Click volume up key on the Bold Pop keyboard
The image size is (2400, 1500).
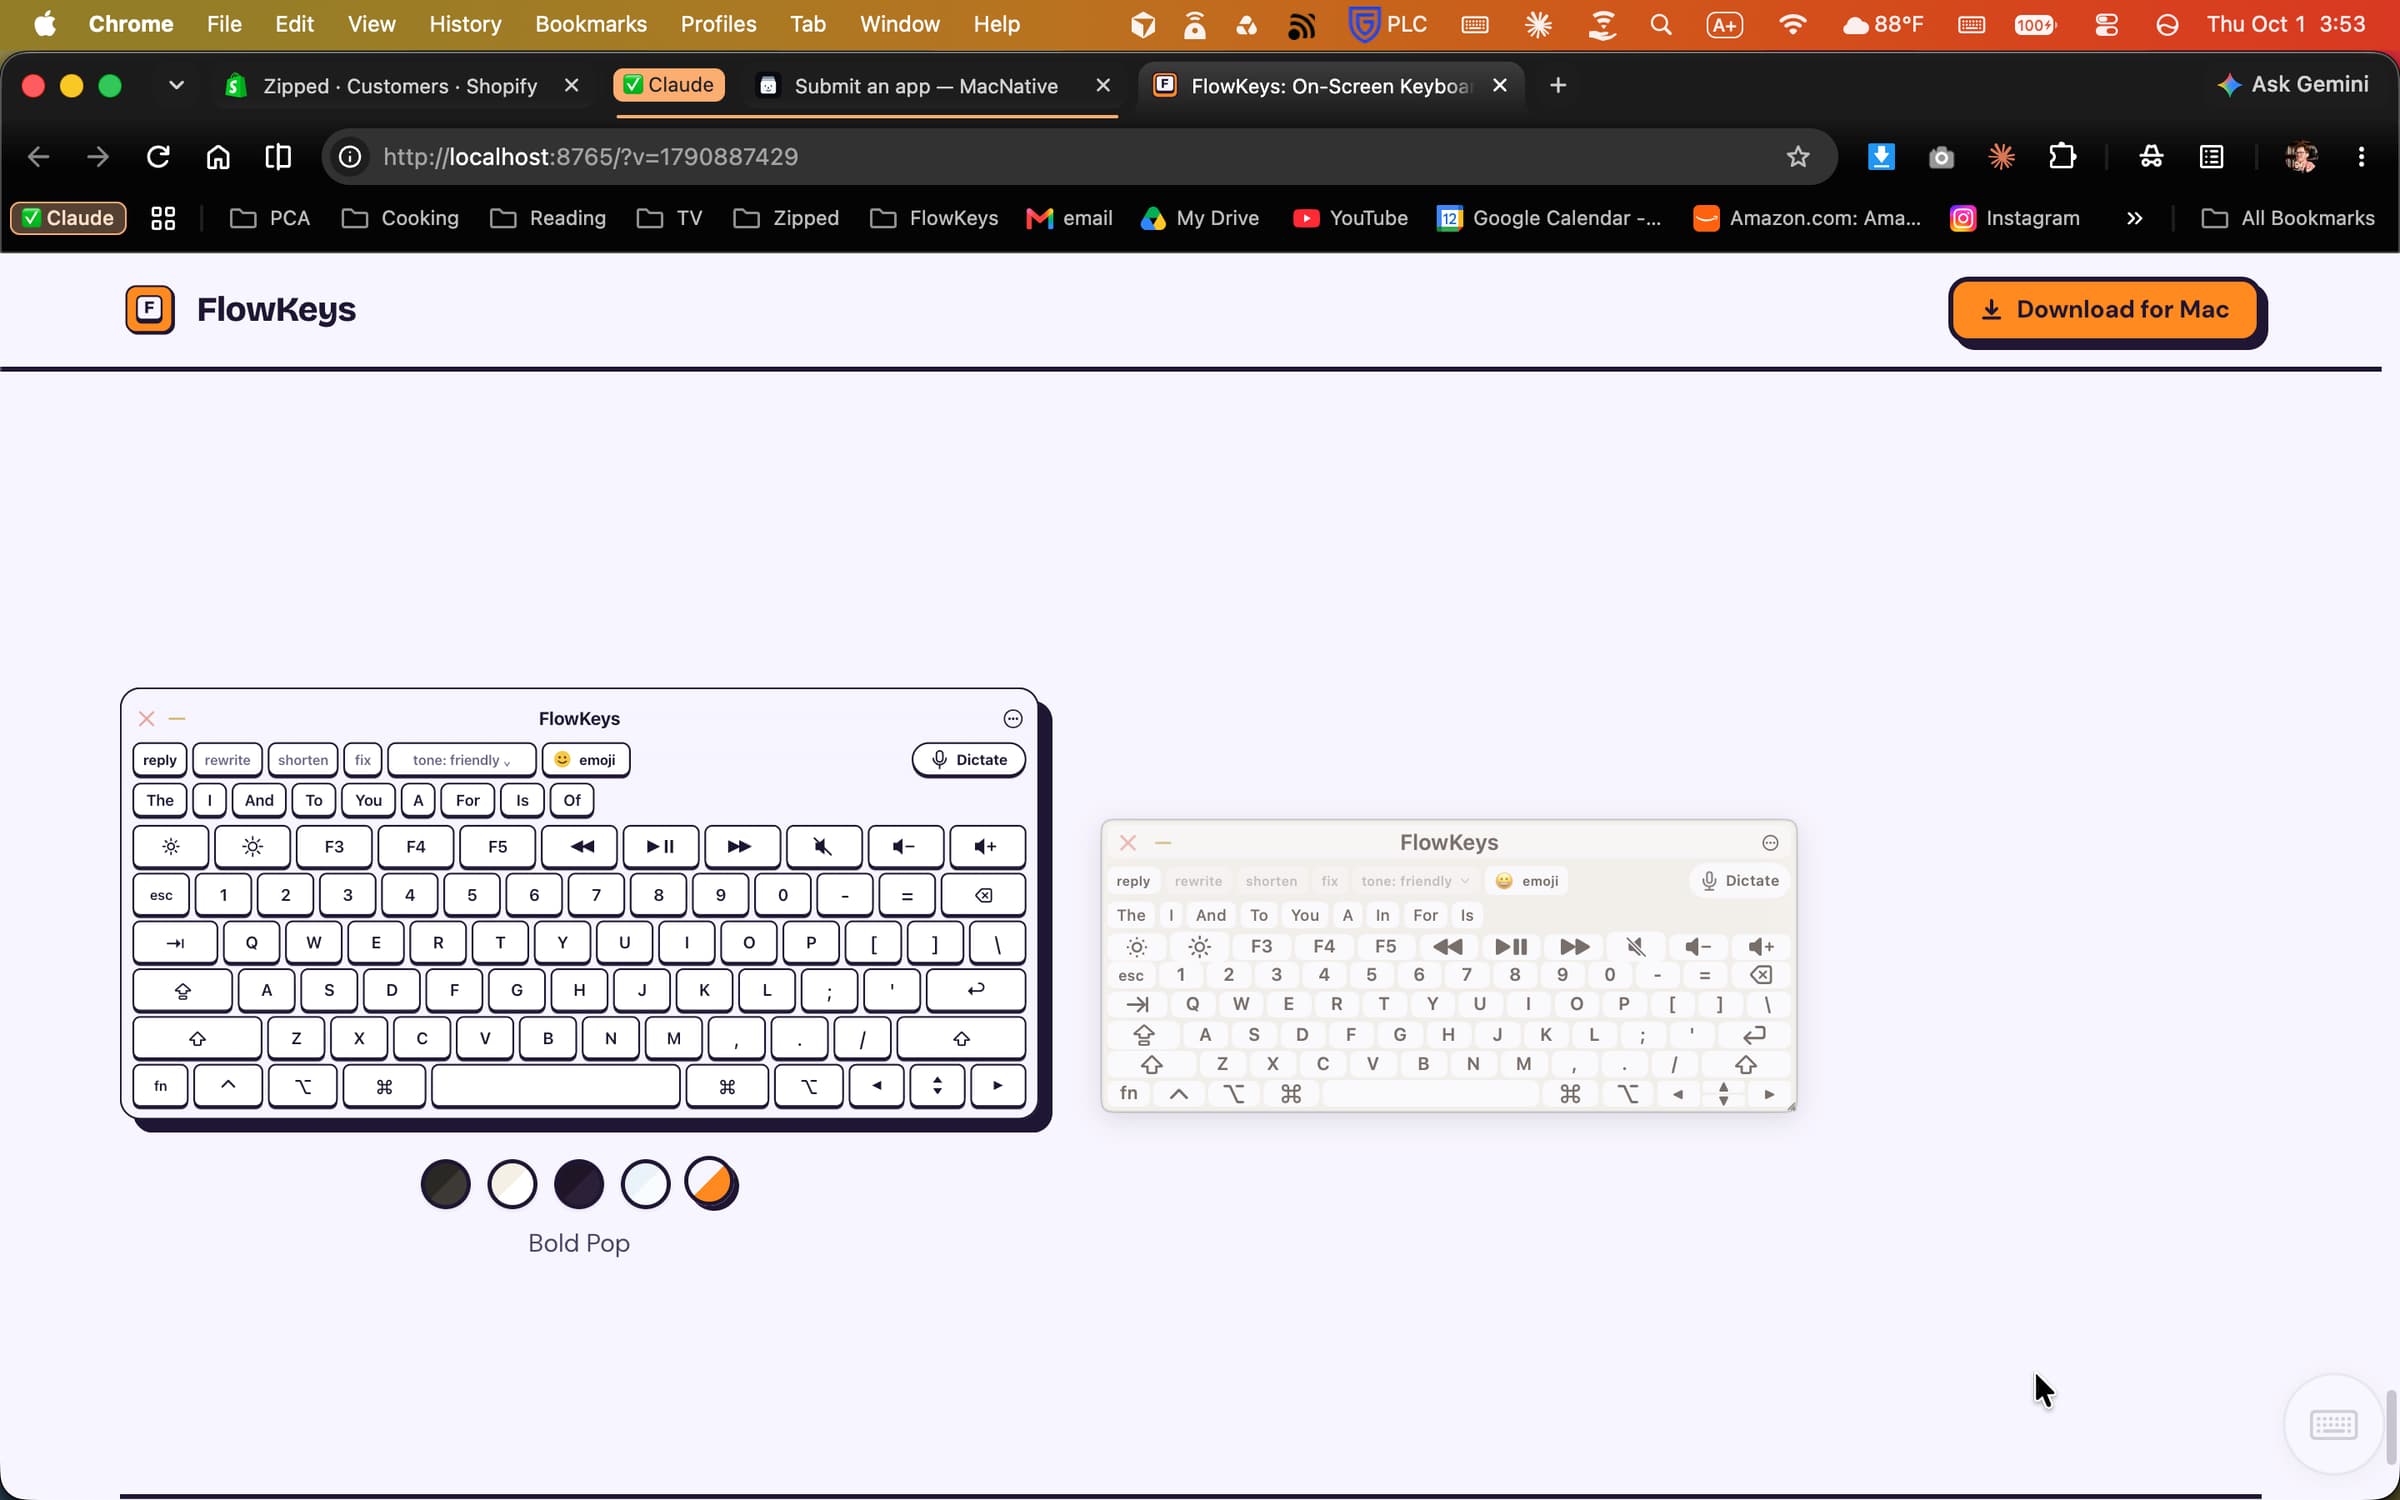pos(987,846)
